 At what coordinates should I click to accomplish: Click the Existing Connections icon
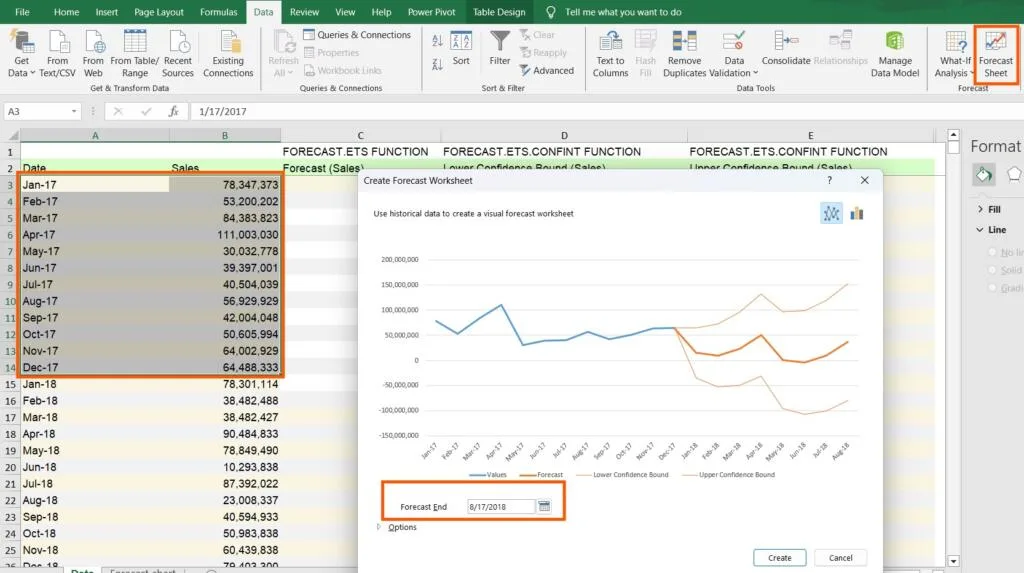pyautogui.click(x=228, y=53)
